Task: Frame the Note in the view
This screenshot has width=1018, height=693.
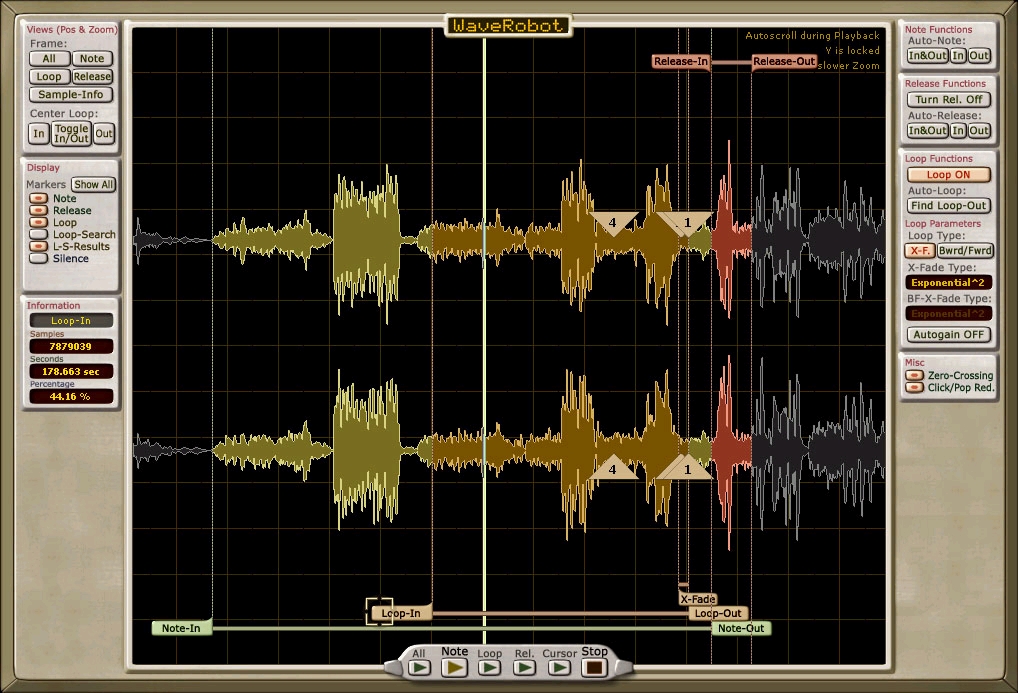Action: 92,58
